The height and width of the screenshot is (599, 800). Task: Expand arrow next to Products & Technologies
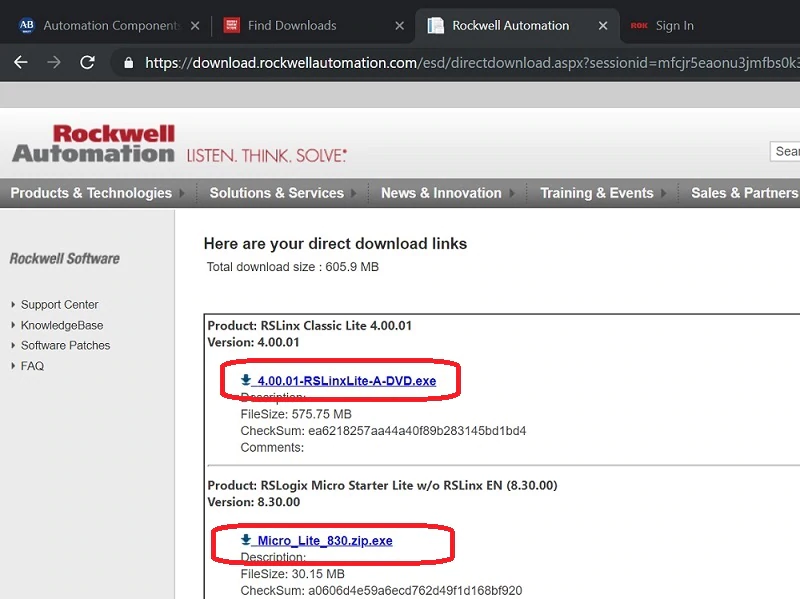tap(182, 193)
